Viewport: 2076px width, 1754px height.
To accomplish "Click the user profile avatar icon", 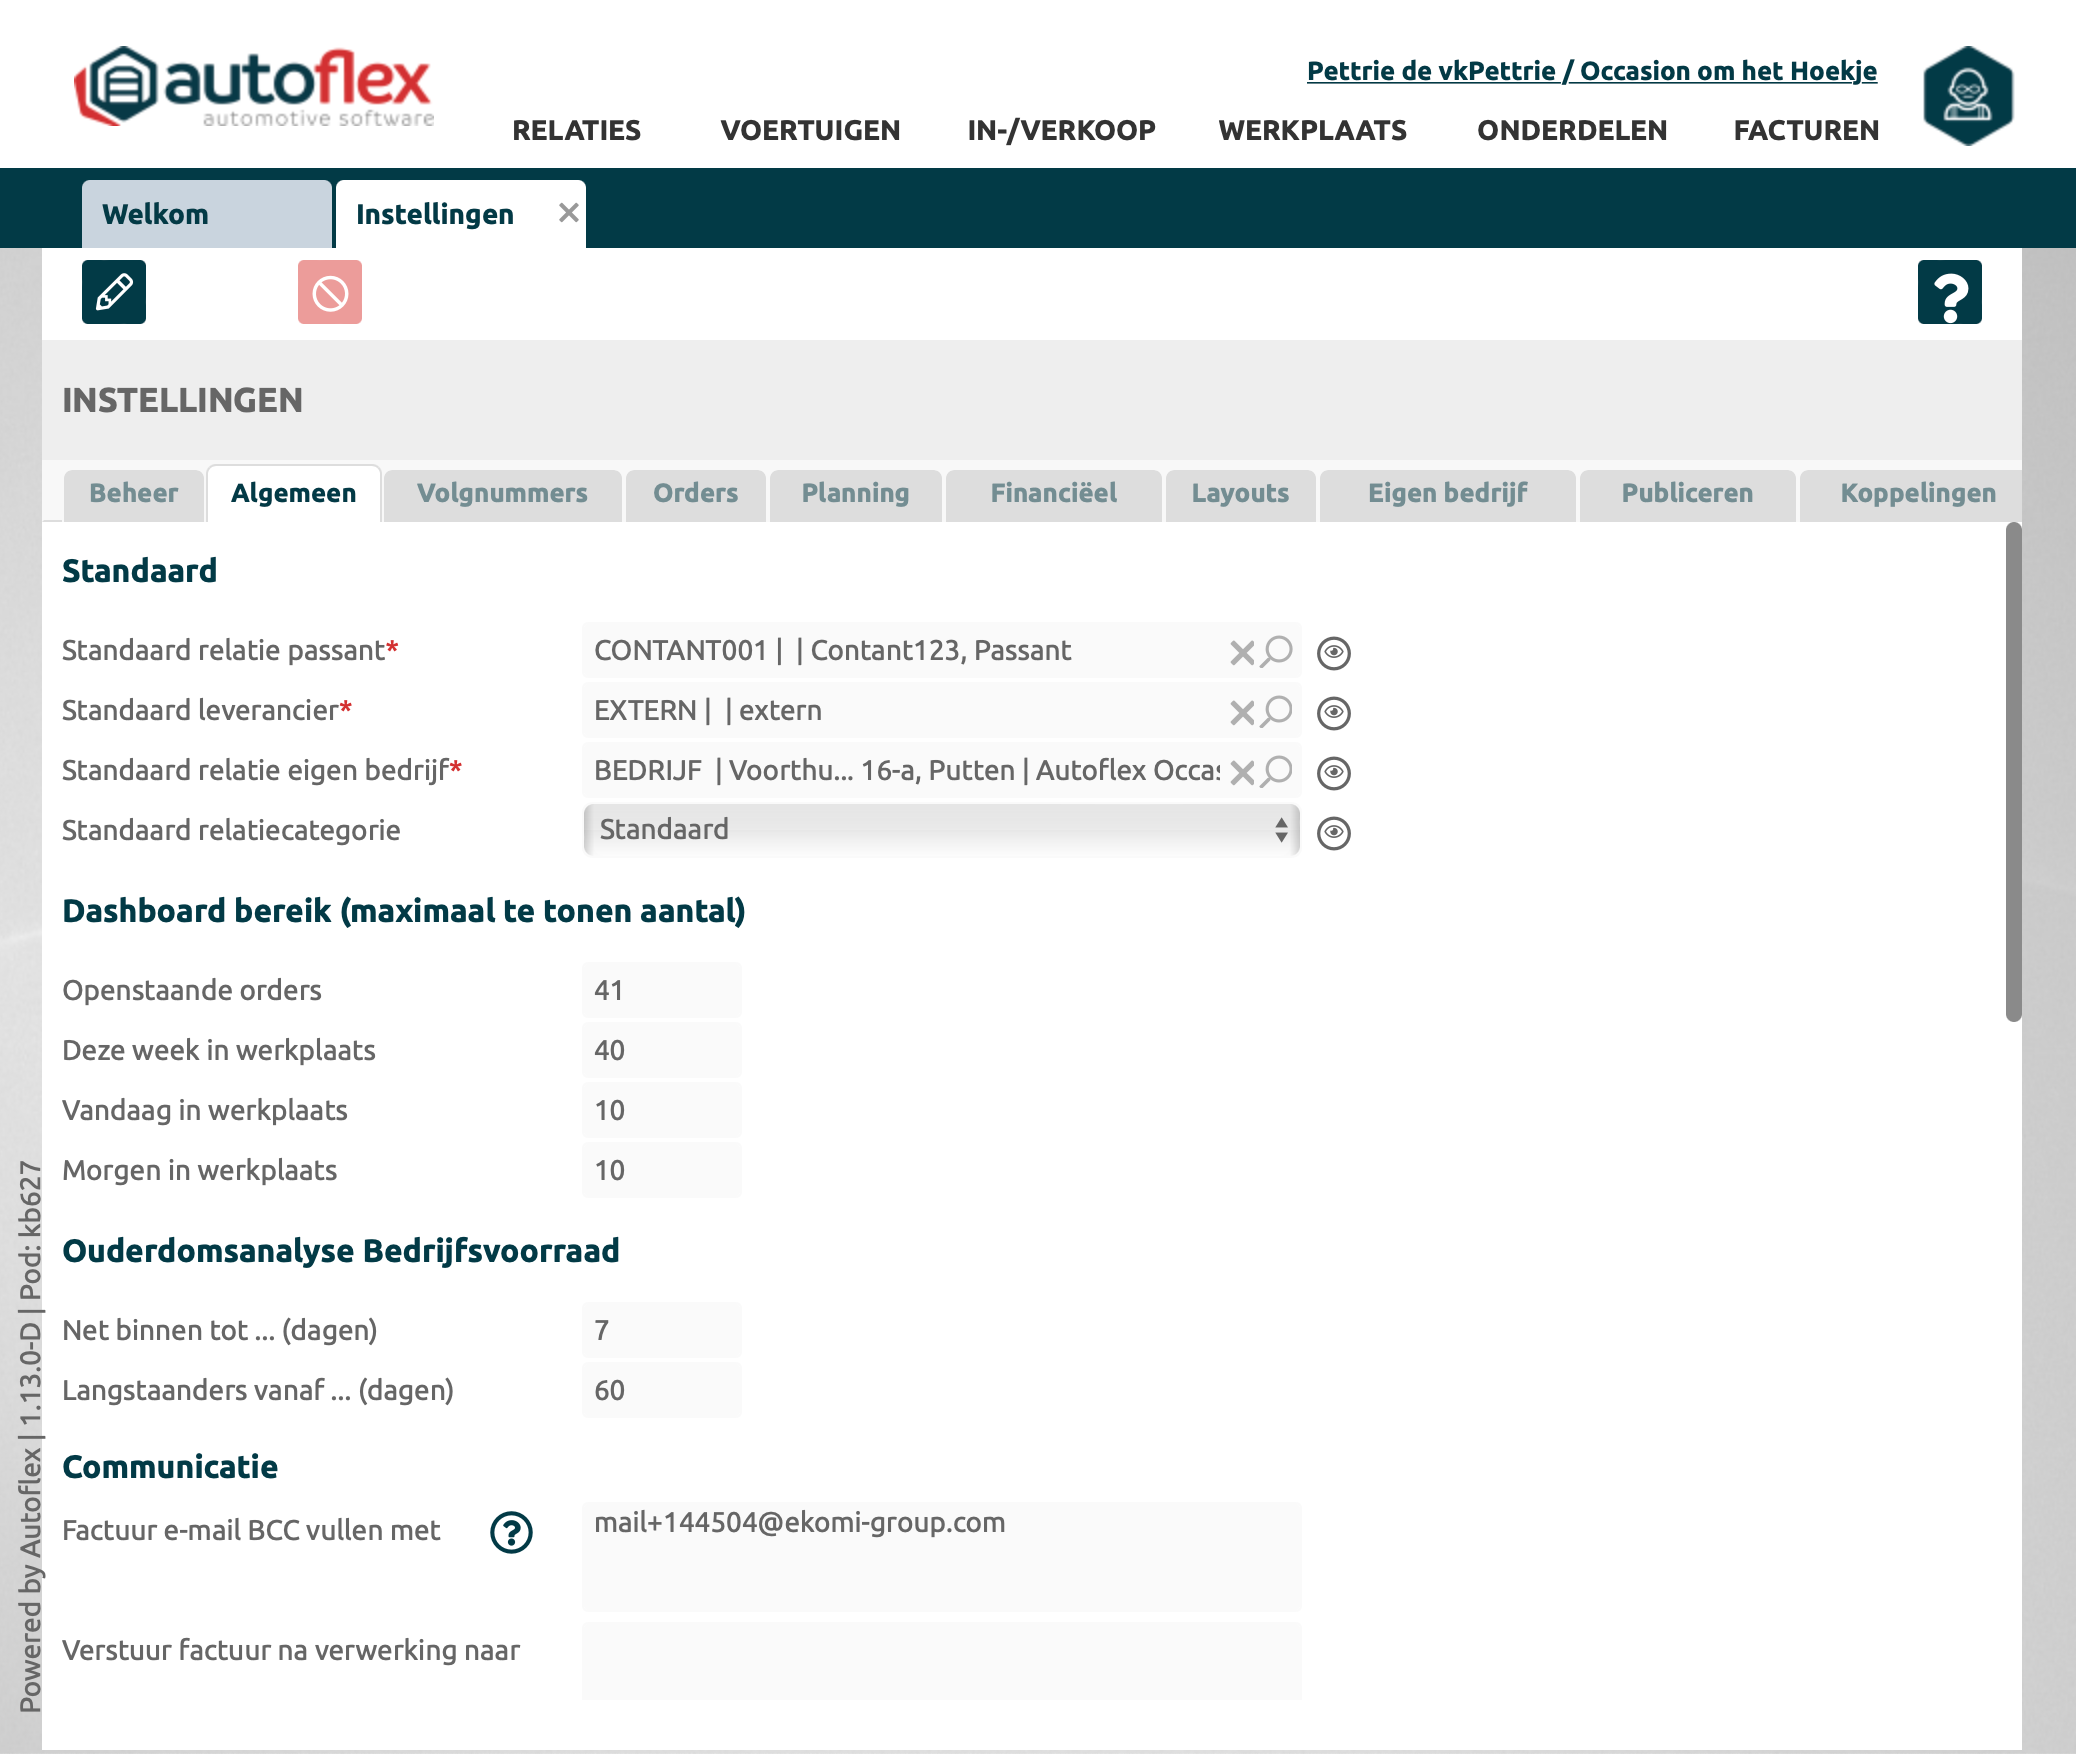I will [1967, 96].
